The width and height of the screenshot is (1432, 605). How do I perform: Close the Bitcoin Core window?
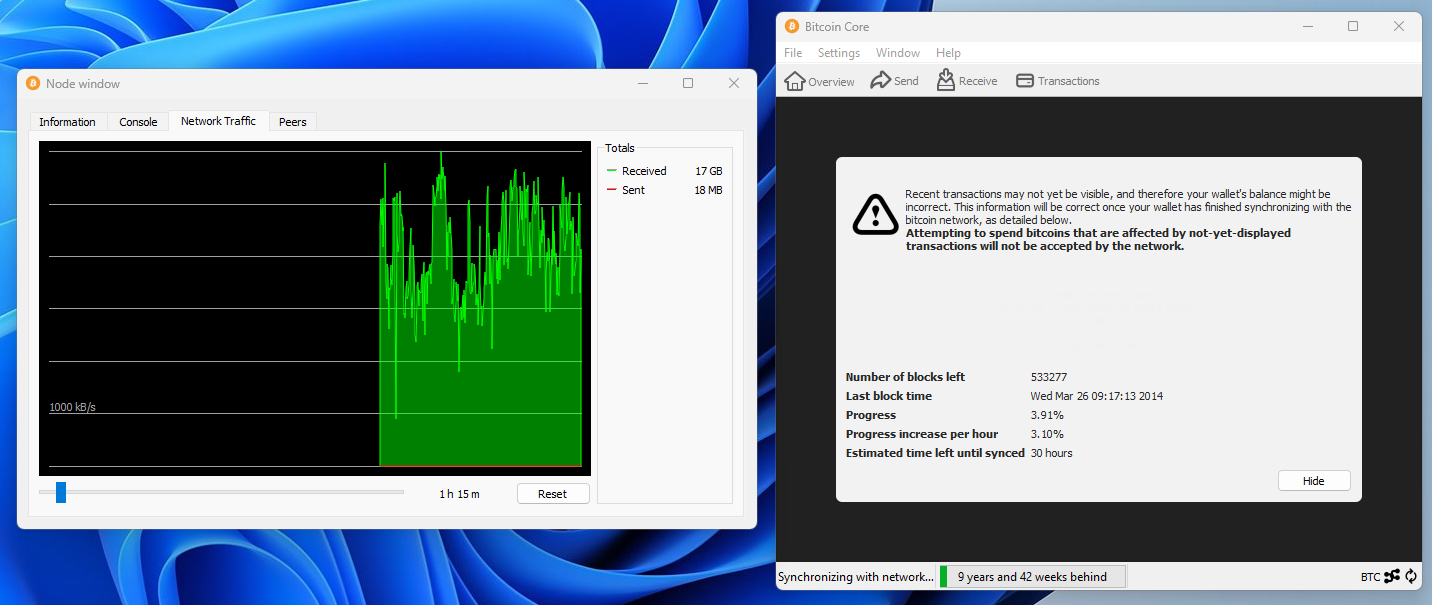point(1399,27)
